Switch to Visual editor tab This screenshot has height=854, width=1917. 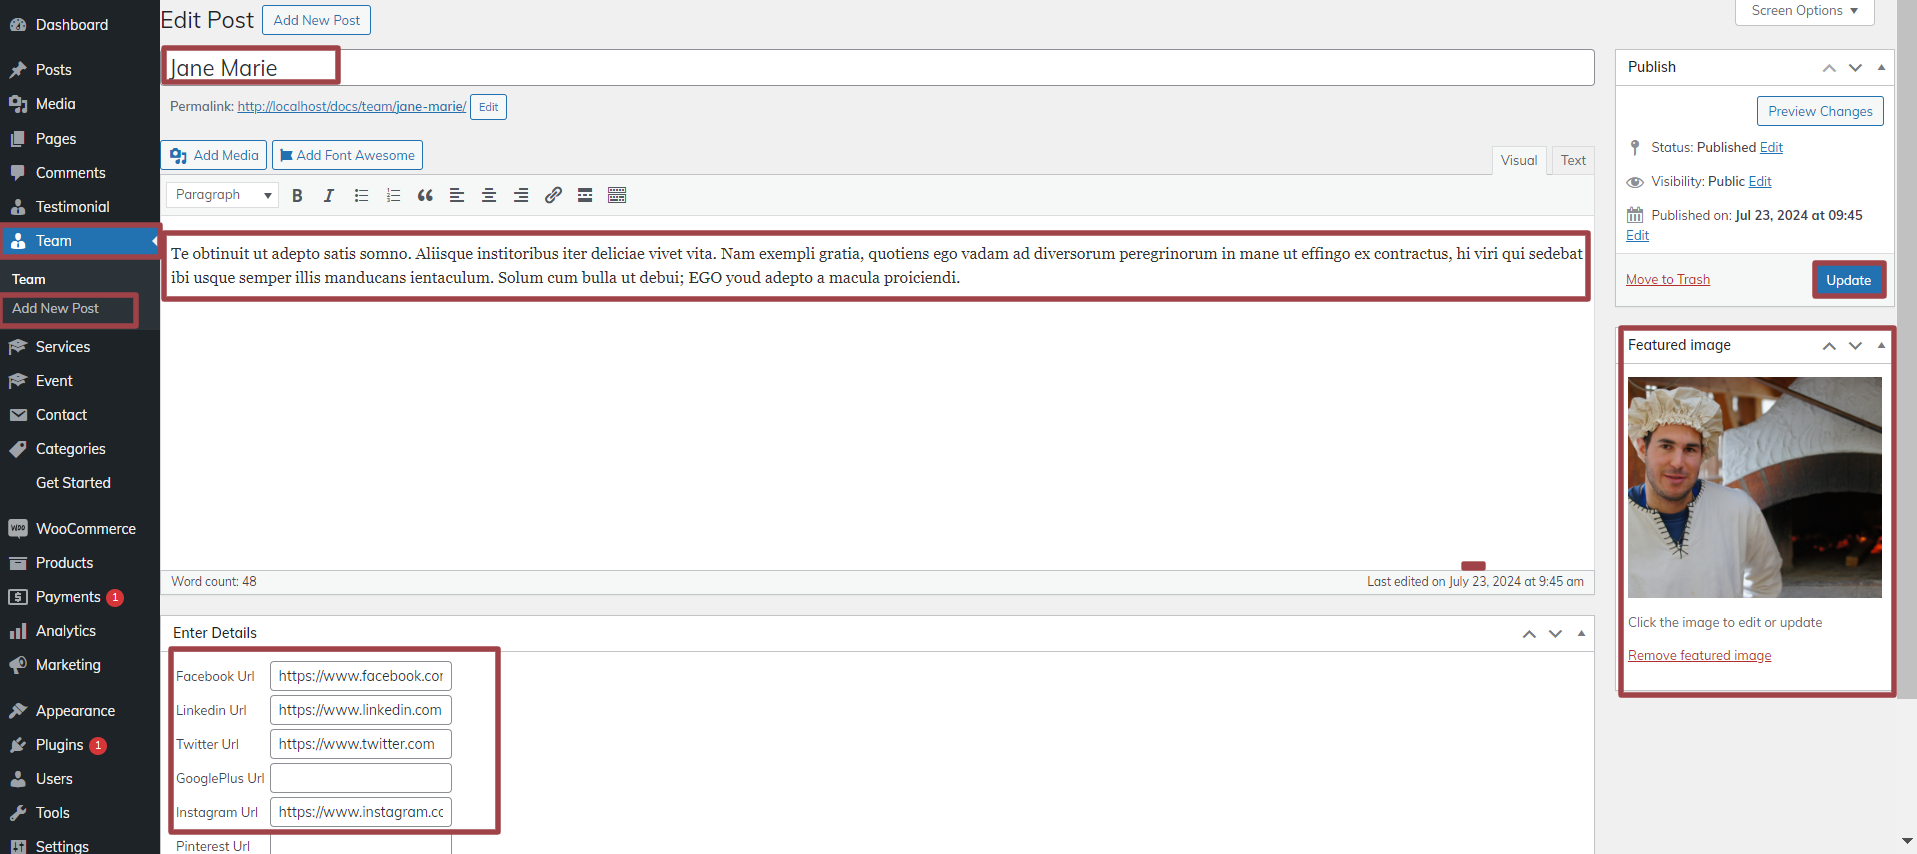pos(1519,160)
